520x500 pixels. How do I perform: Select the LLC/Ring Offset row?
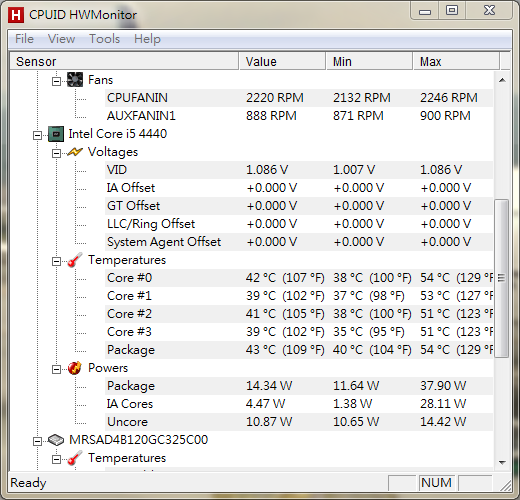tap(299, 224)
